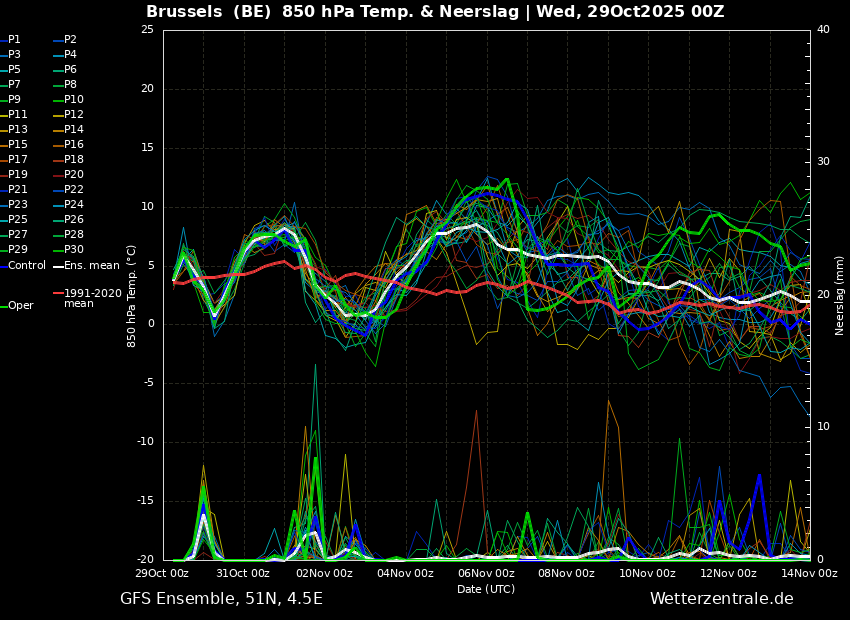Click the Neerslag (mm) axis title
This screenshot has height=620, width=850.
click(840, 295)
